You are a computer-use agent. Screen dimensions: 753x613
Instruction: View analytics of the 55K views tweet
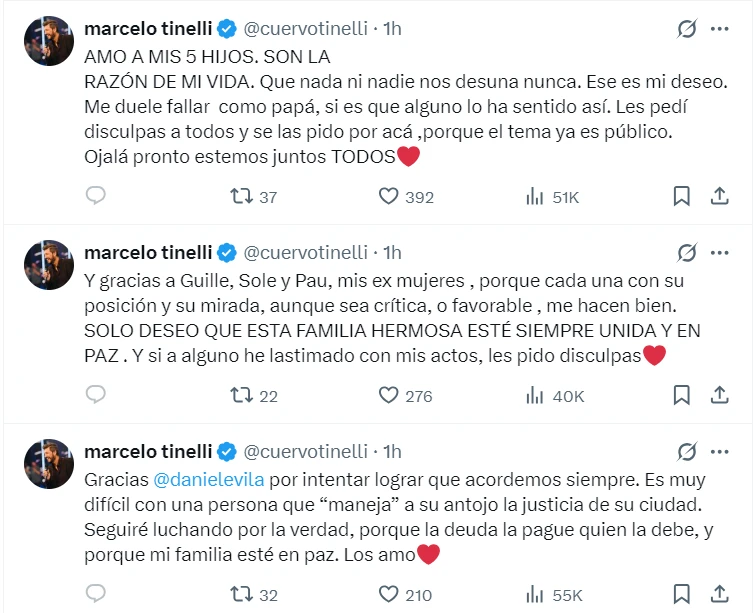coord(535,595)
